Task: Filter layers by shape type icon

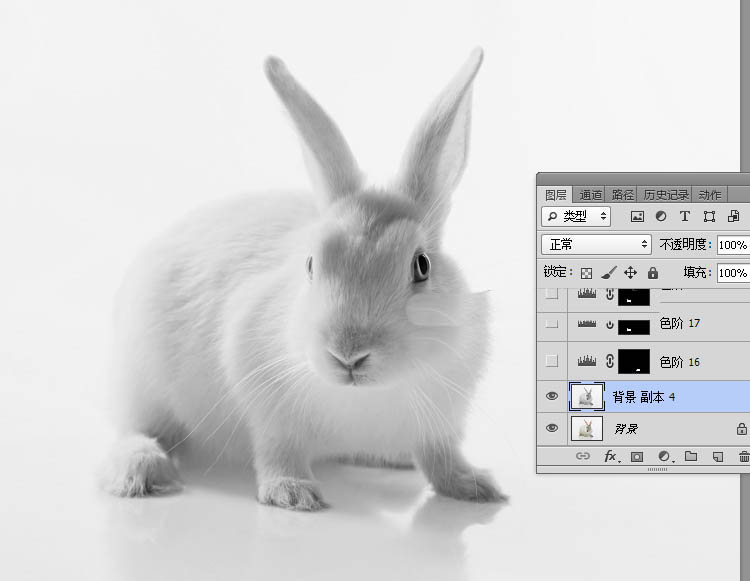Action: (709, 217)
